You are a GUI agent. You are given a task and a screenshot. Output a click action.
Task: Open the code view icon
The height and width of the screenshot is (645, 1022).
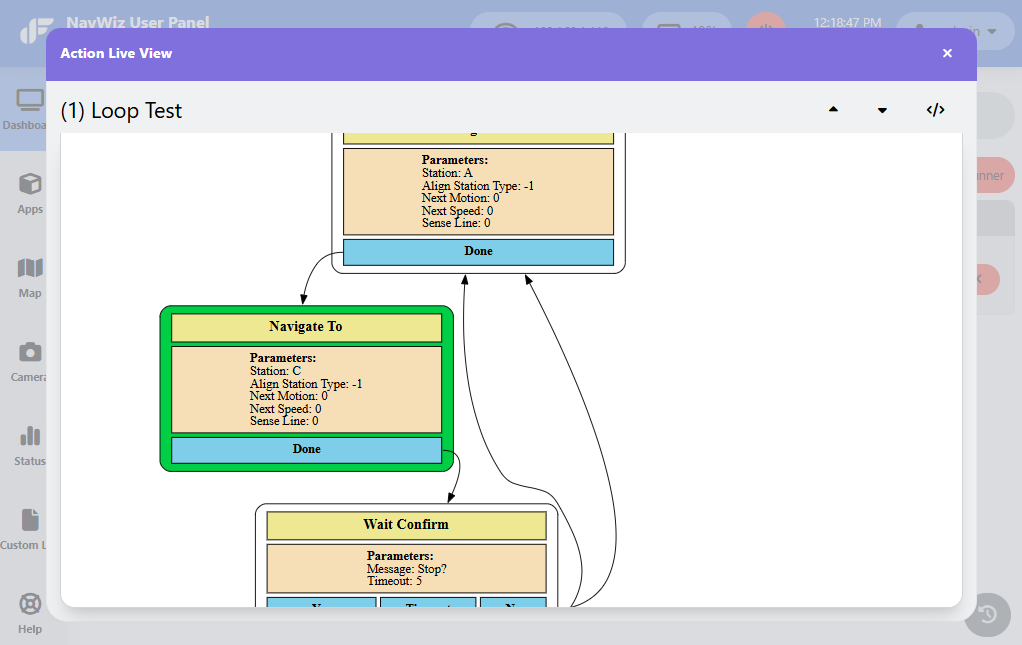click(935, 109)
